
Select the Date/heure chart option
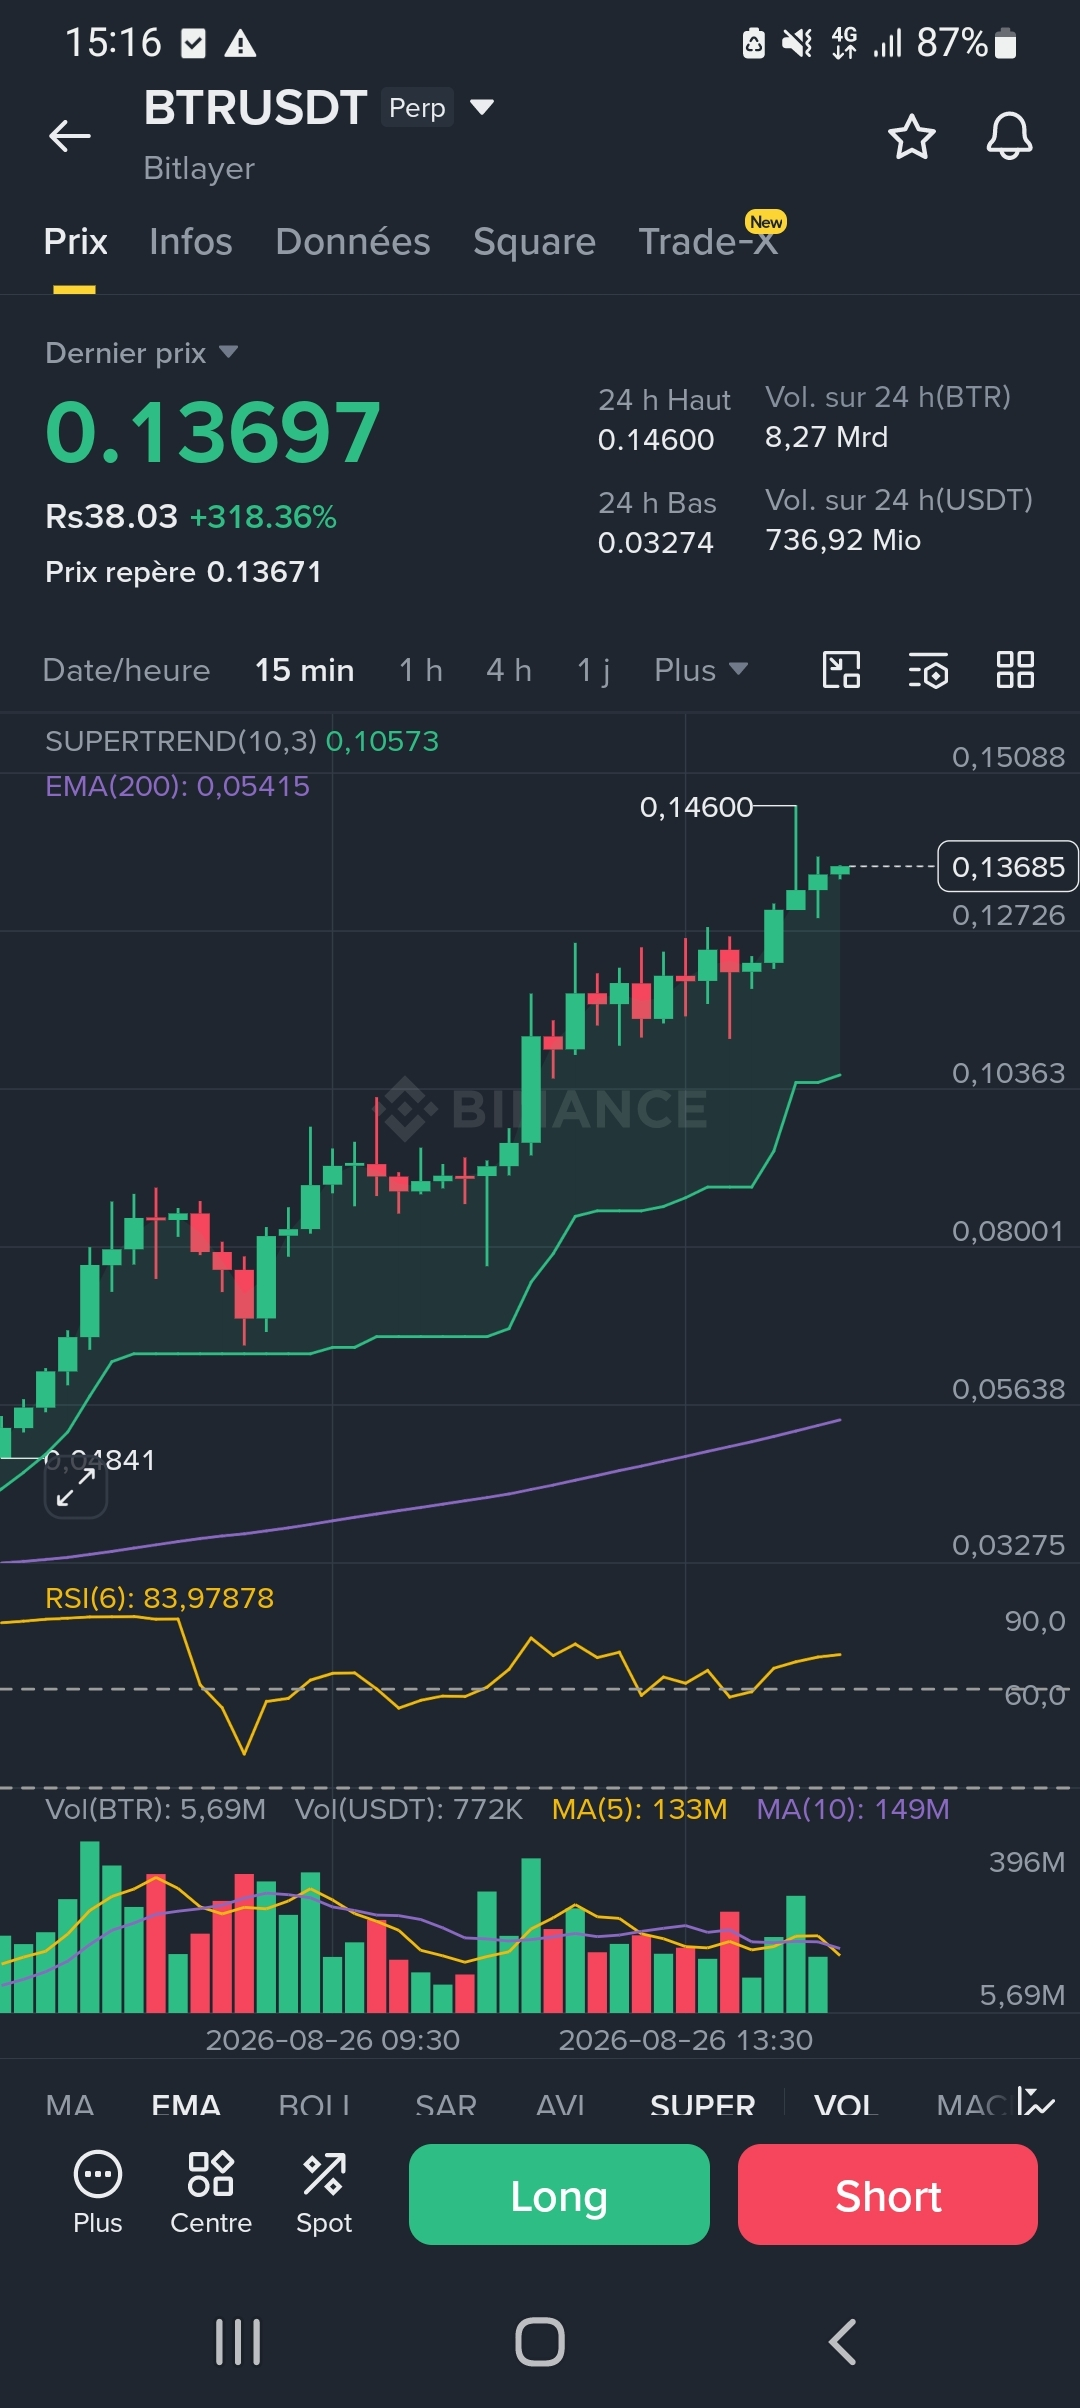[x=127, y=670]
